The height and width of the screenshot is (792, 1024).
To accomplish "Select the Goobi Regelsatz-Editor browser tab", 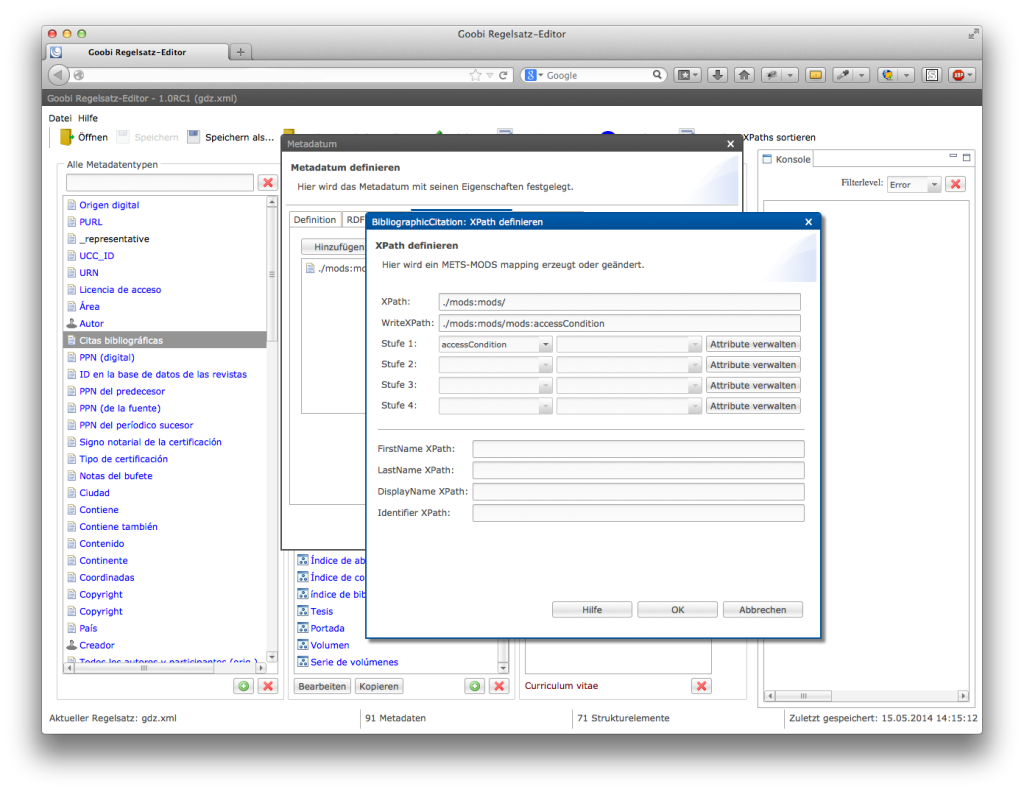I will click(137, 52).
